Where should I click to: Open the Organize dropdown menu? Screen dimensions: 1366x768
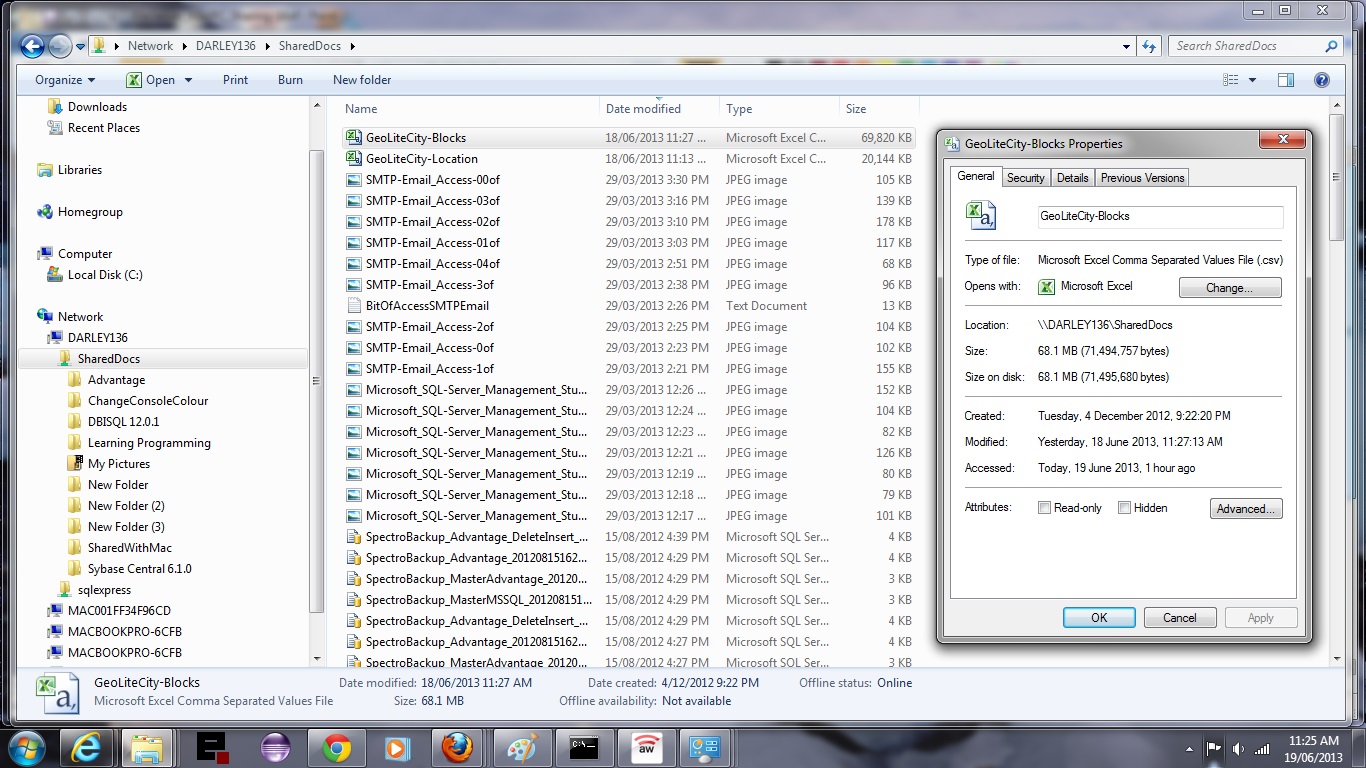(65, 80)
